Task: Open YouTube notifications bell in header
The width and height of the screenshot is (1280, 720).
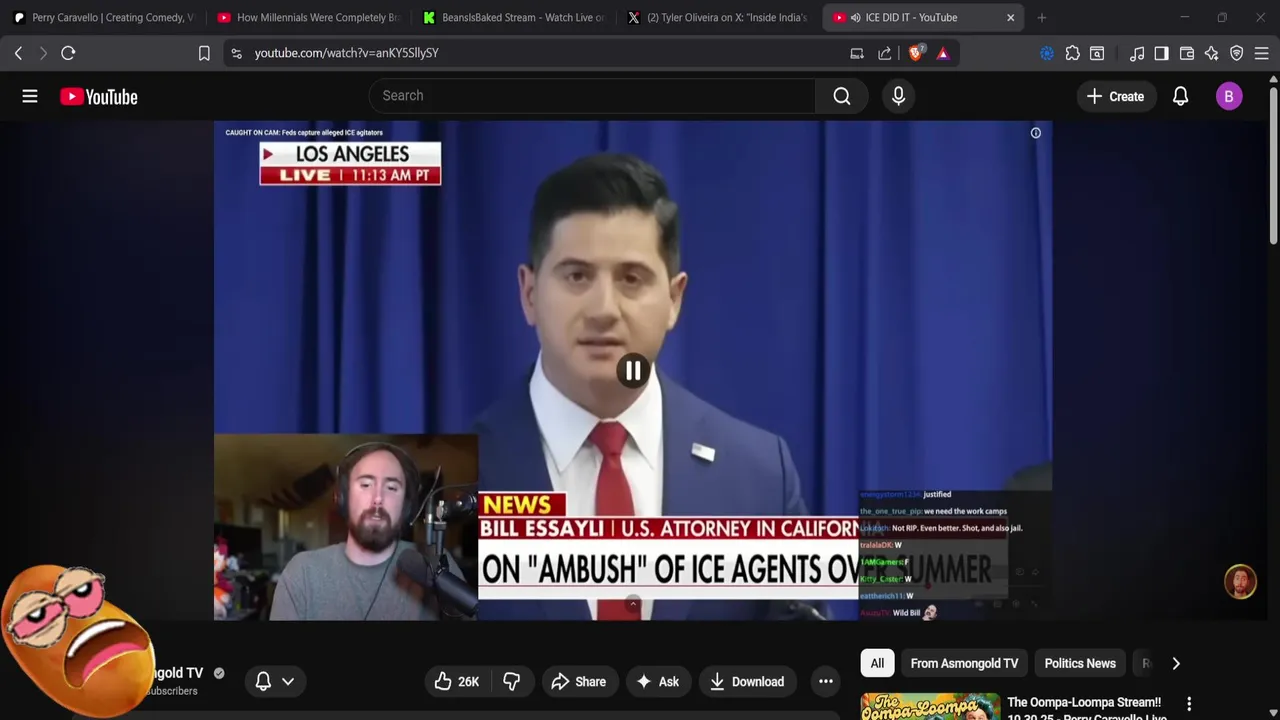Action: coord(1180,96)
